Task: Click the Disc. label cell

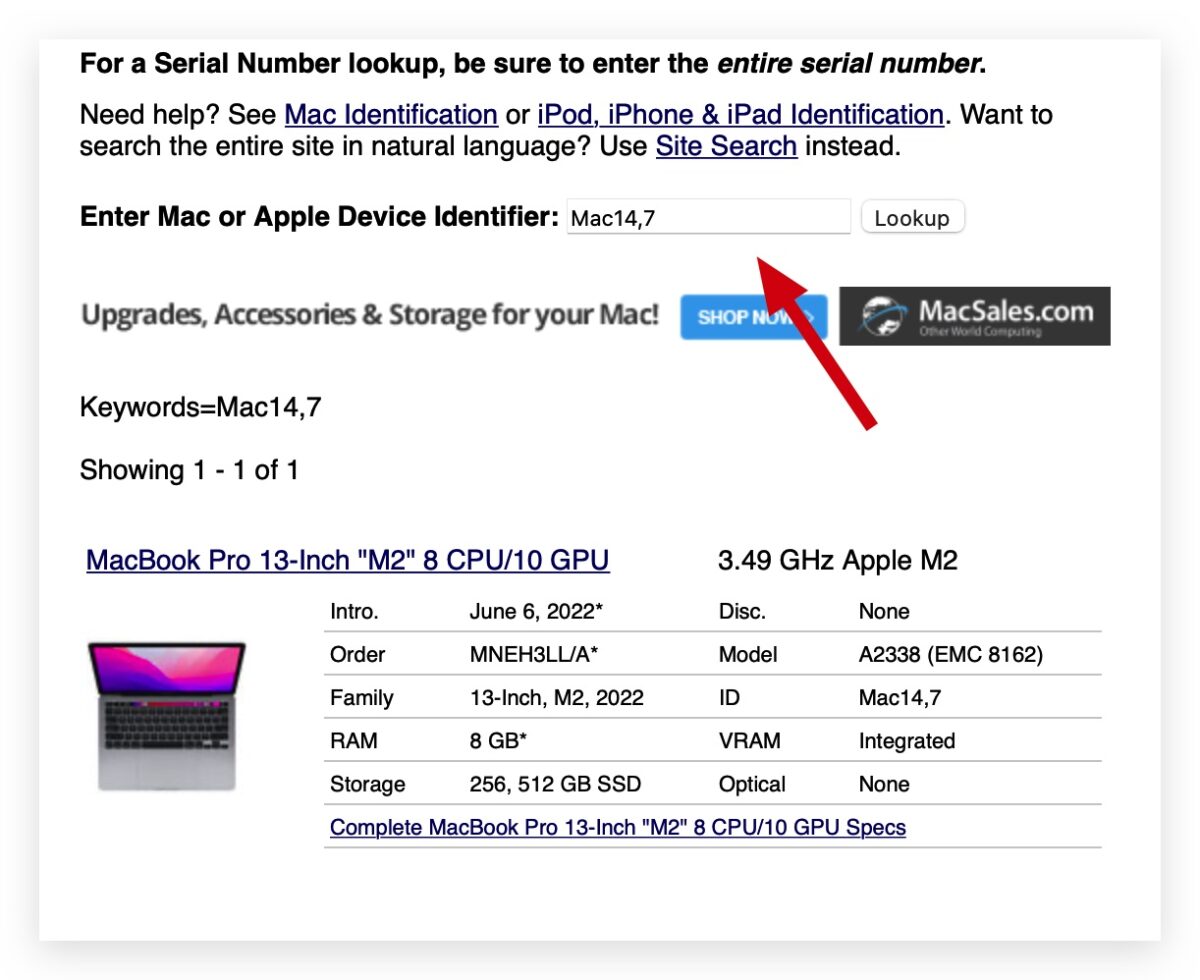Action: 742,611
